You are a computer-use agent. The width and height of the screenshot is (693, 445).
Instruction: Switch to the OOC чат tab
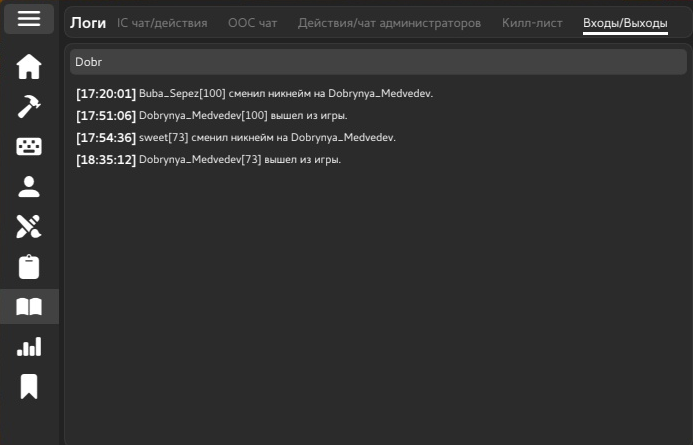pyautogui.click(x=253, y=22)
